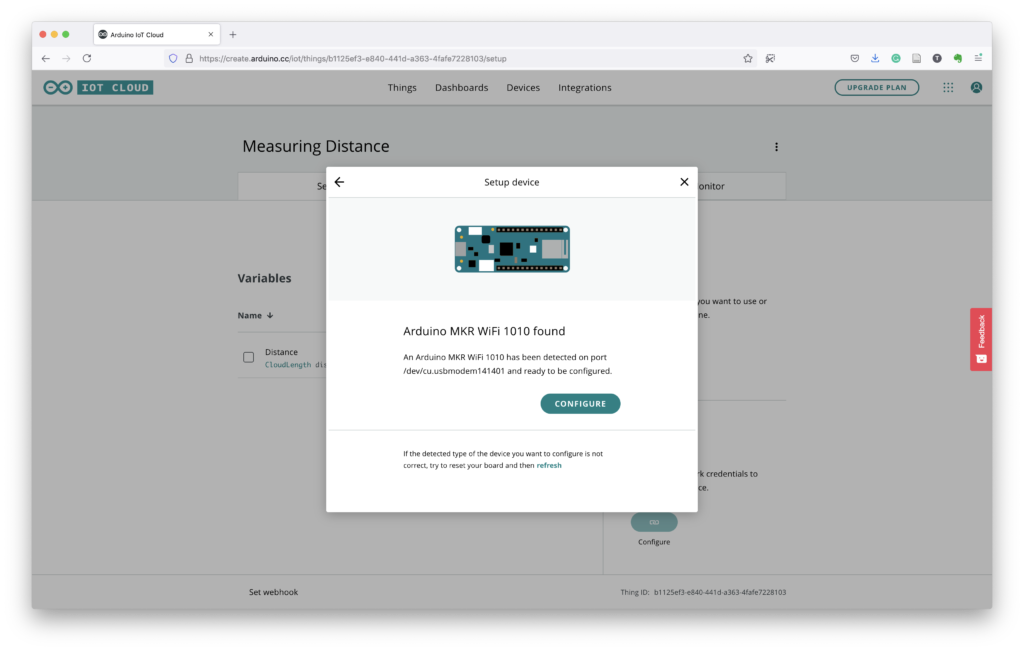Image resolution: width=1024 pixels, height=651 pixels.
Task: Close the Setup device dialog
Action: coord(684,182)
